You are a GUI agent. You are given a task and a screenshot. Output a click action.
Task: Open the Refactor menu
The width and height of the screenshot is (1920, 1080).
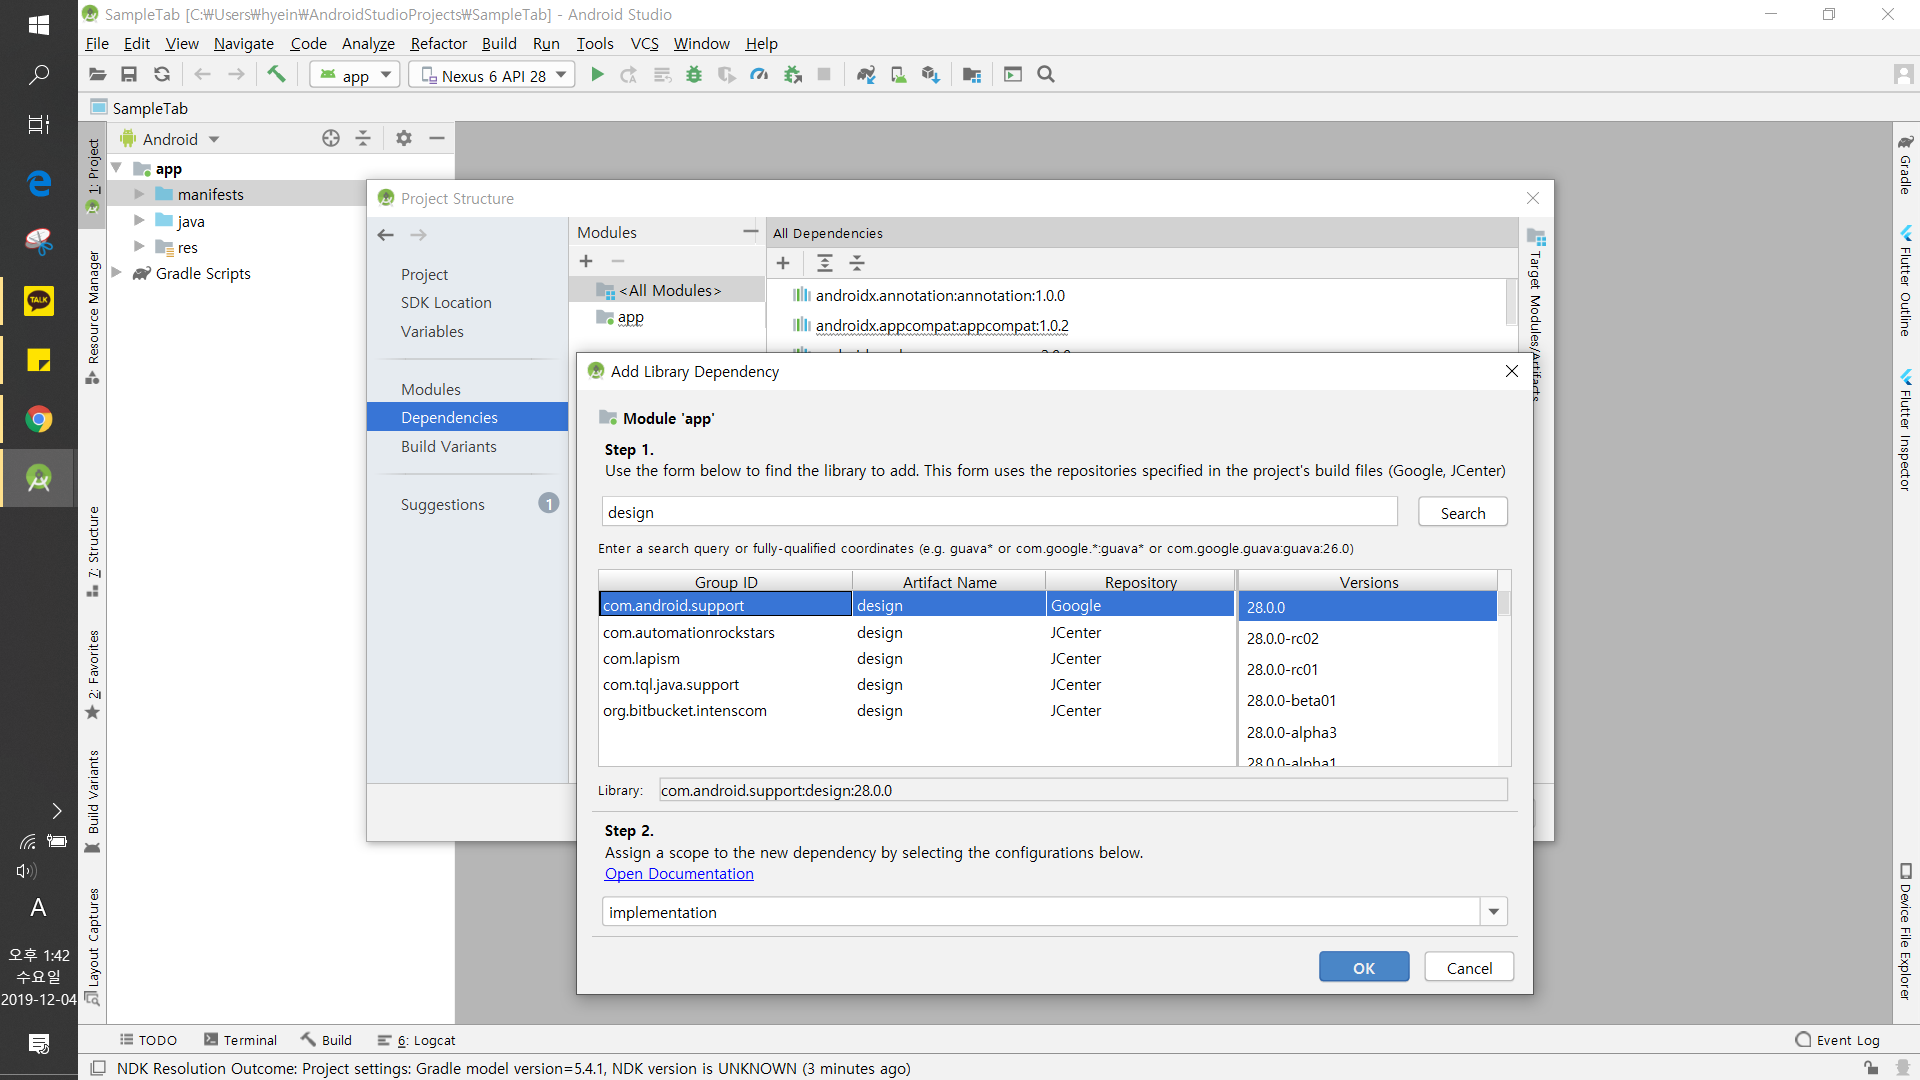click(438, 43)
